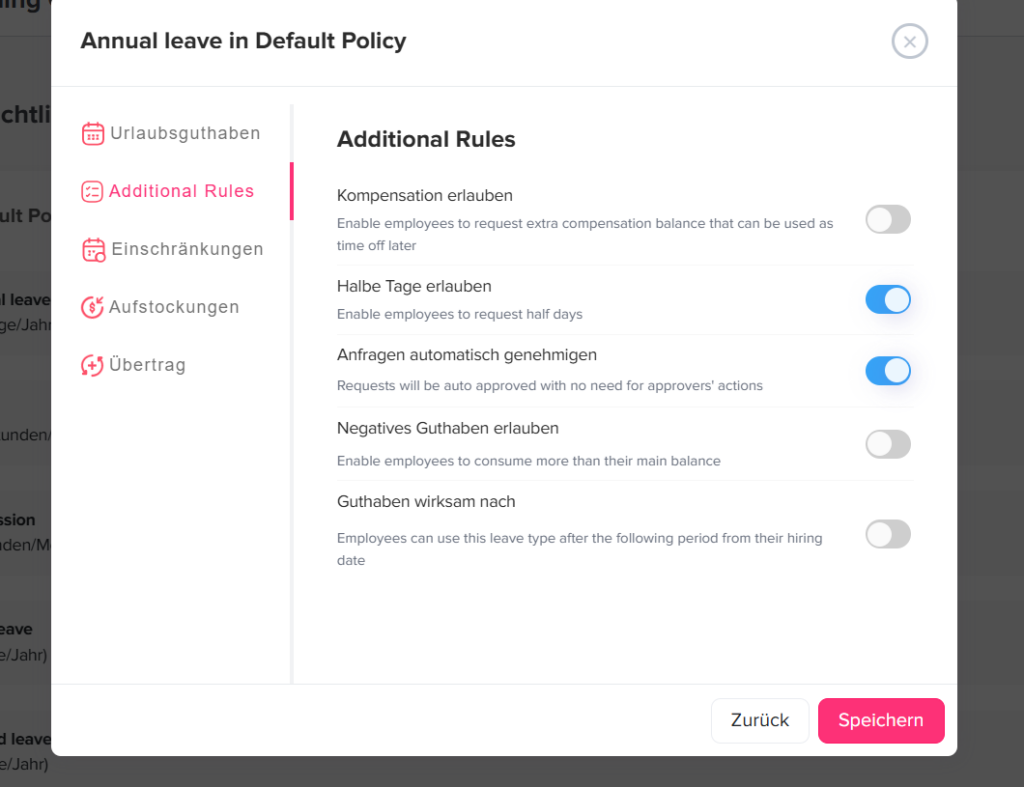Image resolution: width=1024 pixels, height=787 pixels.
Task: Switch to the Einschränkungen section
Action: click(187, 250)
